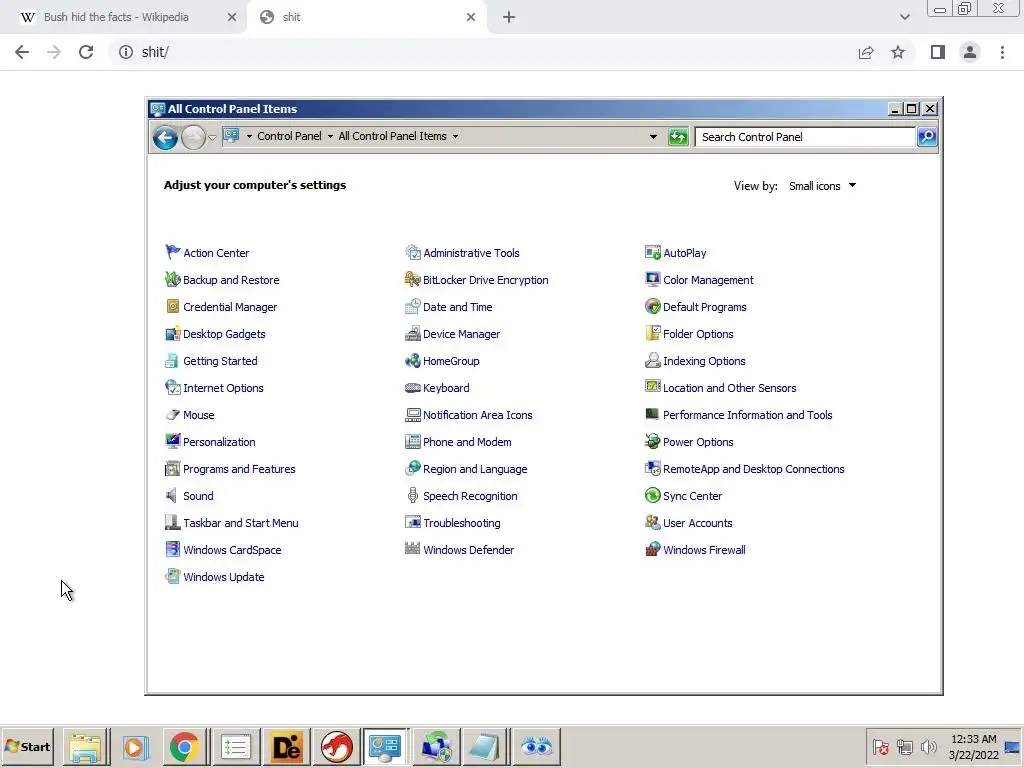Open the Personalization link

[x=219, y=441]
